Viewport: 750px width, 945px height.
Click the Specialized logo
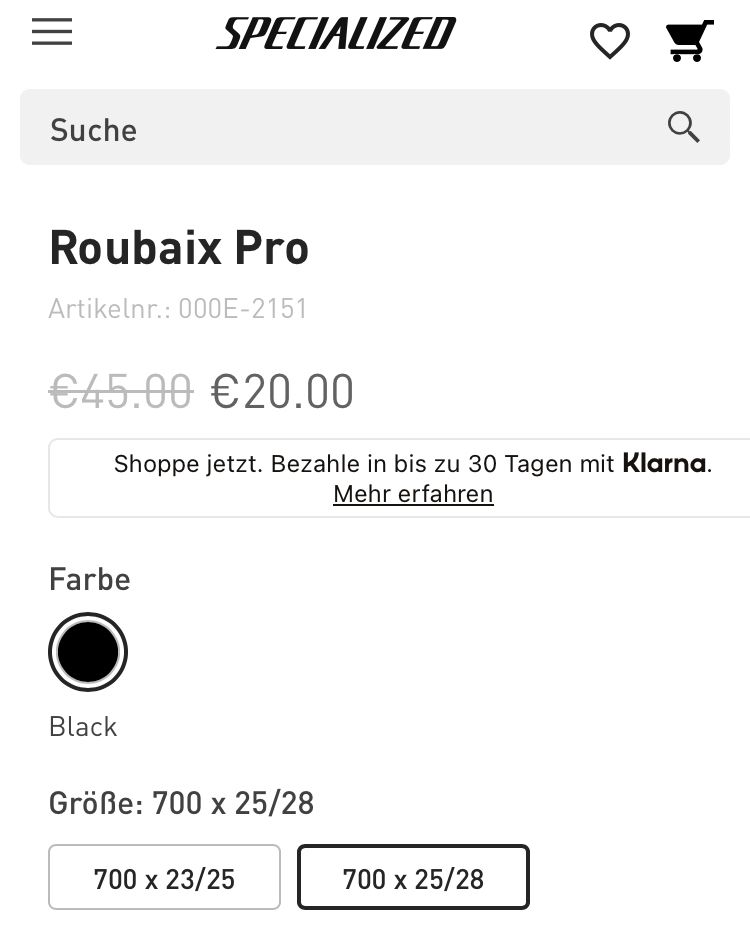coord(336,35)
